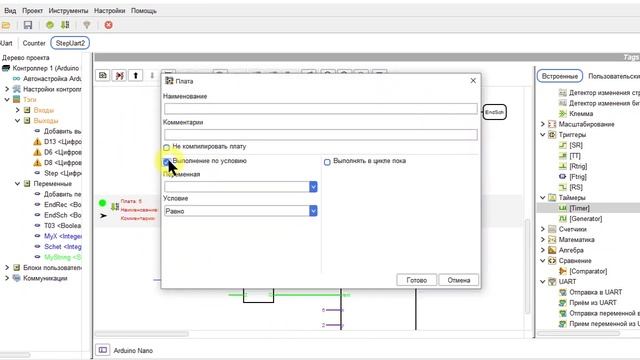Click the Клемма block icon
The height and width of the screenshot is (360, 640).
[562, 113]
